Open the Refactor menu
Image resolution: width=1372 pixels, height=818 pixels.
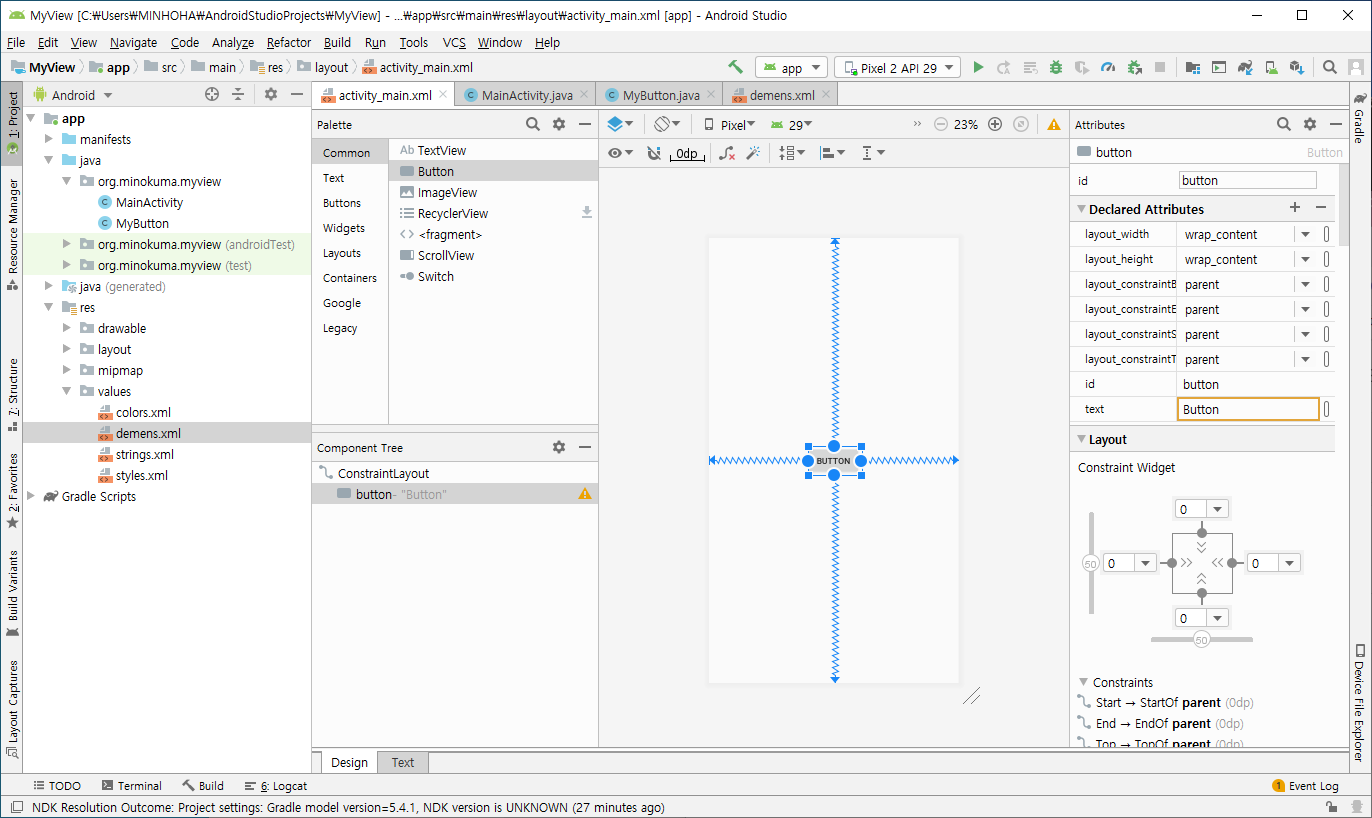pyautogui.click(x=289, y=42)
